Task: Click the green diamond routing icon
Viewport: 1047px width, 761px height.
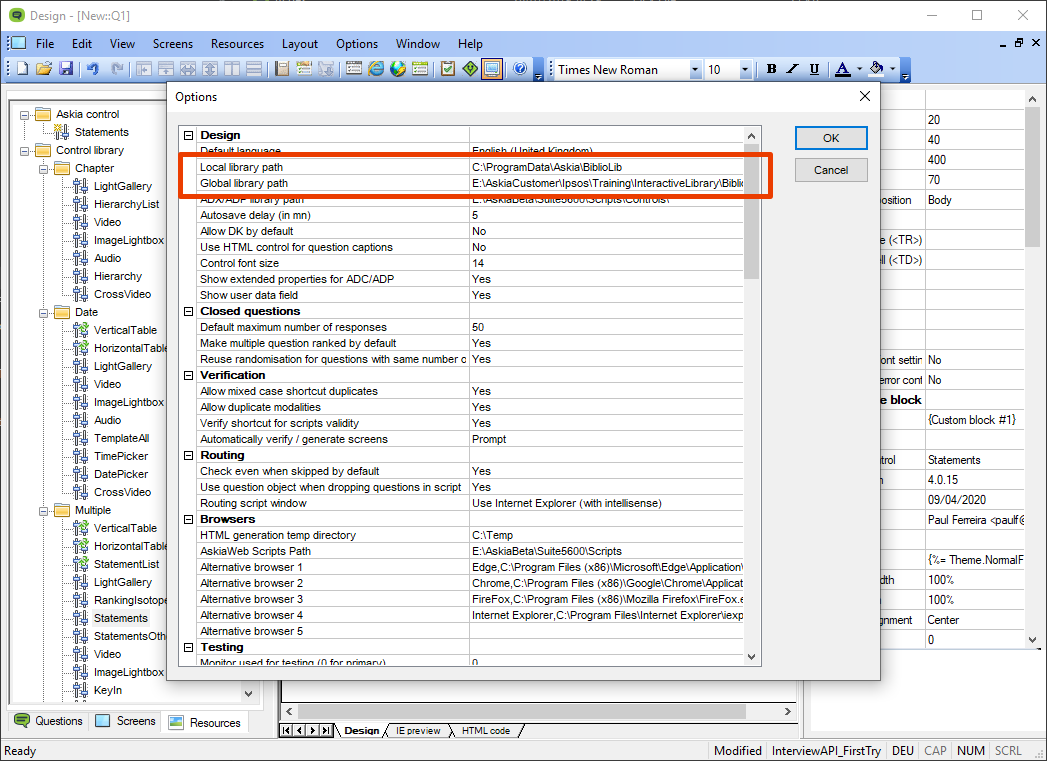Action: [x=470, y=69]
